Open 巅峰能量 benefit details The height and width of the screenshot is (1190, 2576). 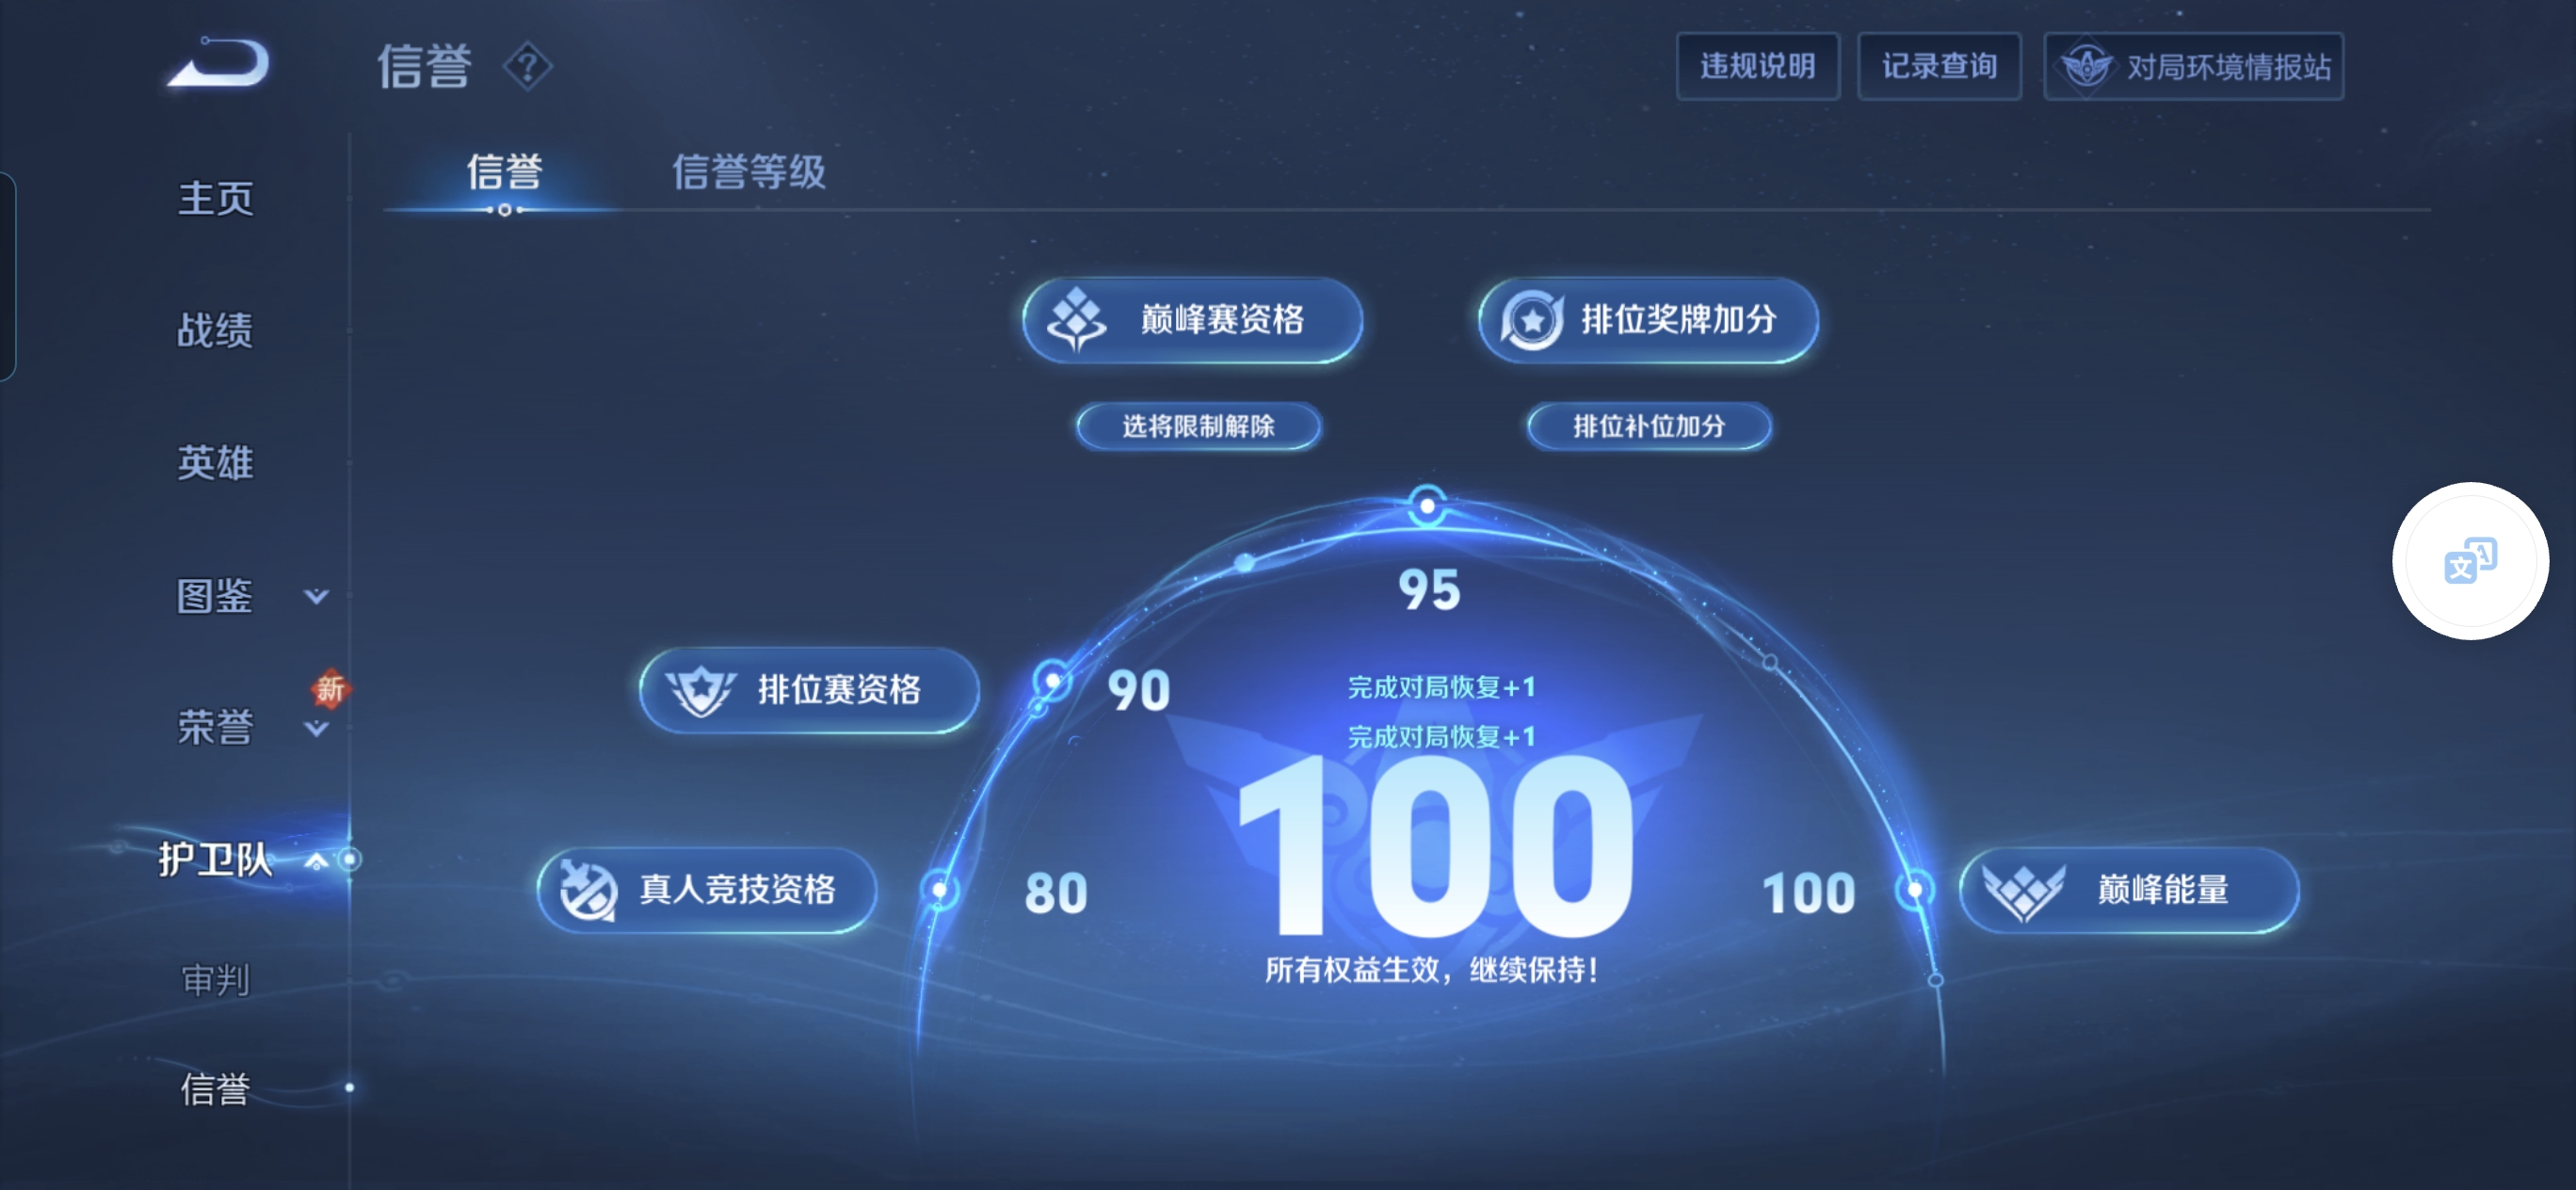click(2128, 890)
